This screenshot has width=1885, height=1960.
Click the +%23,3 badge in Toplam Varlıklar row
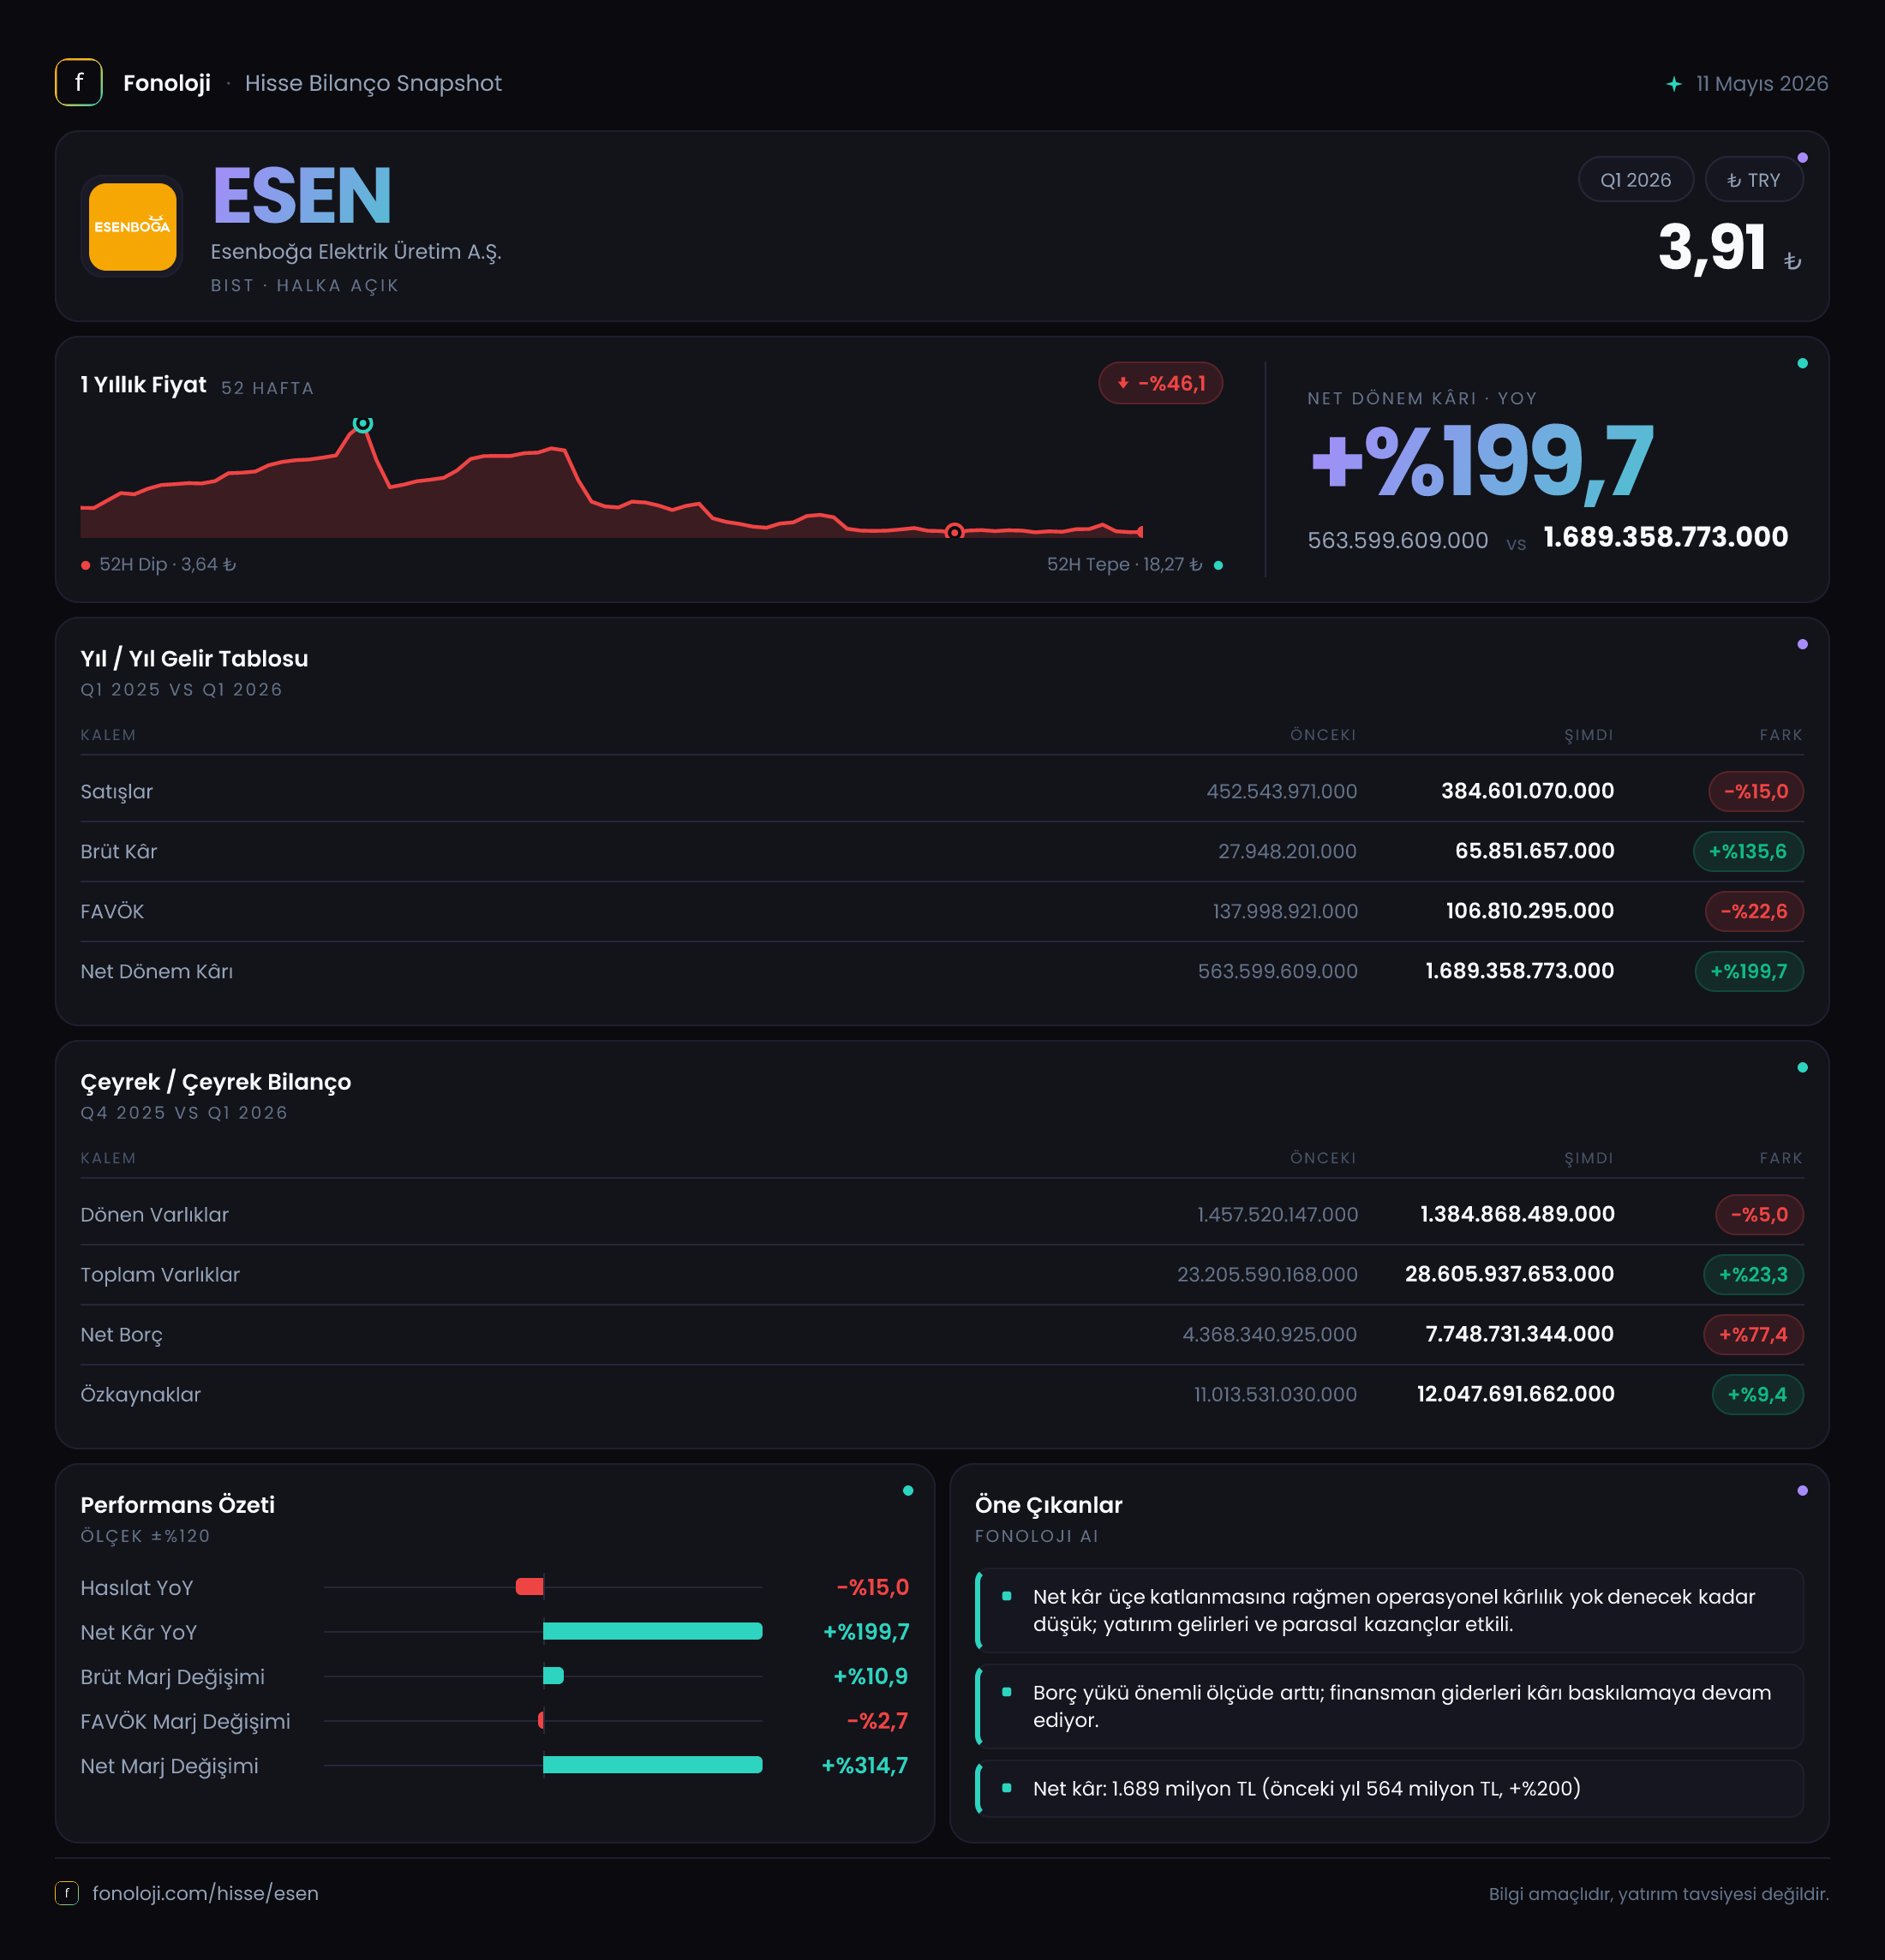tap(1753, 1274)
